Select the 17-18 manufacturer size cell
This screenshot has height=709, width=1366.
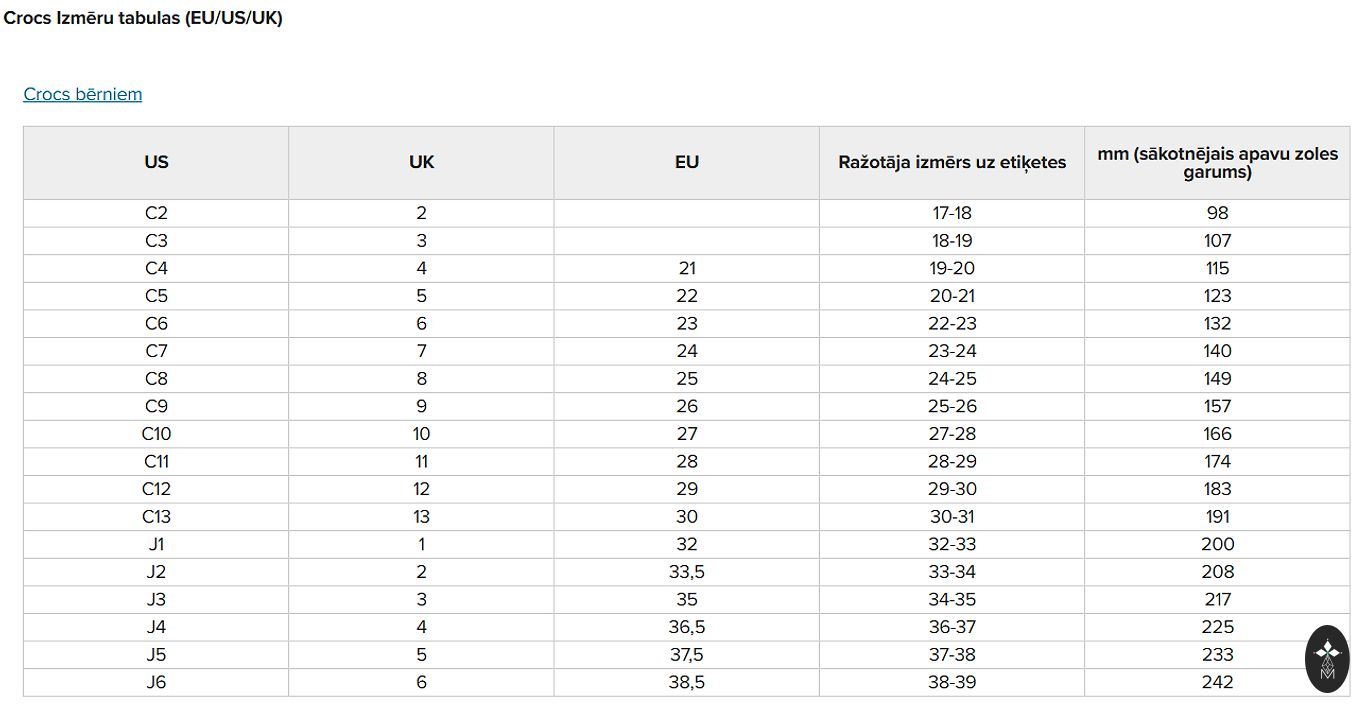[x=952, y=213]
